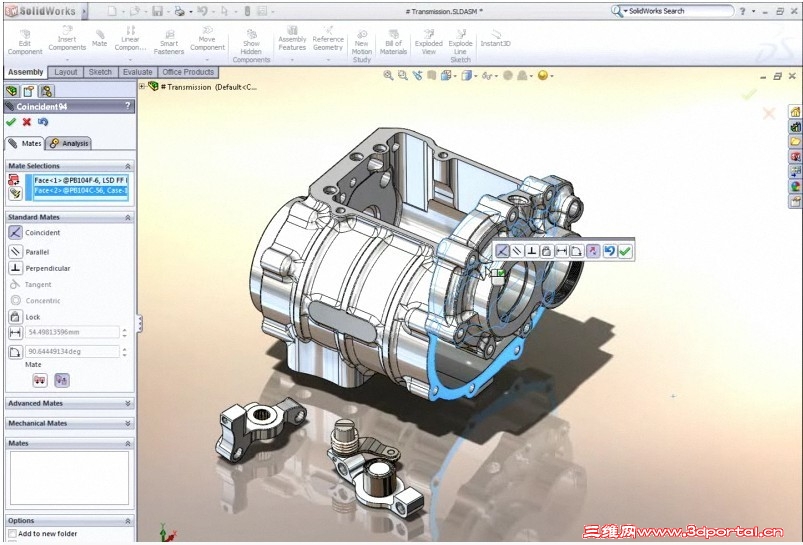Switch to the Office Products tab

(188, 72)
